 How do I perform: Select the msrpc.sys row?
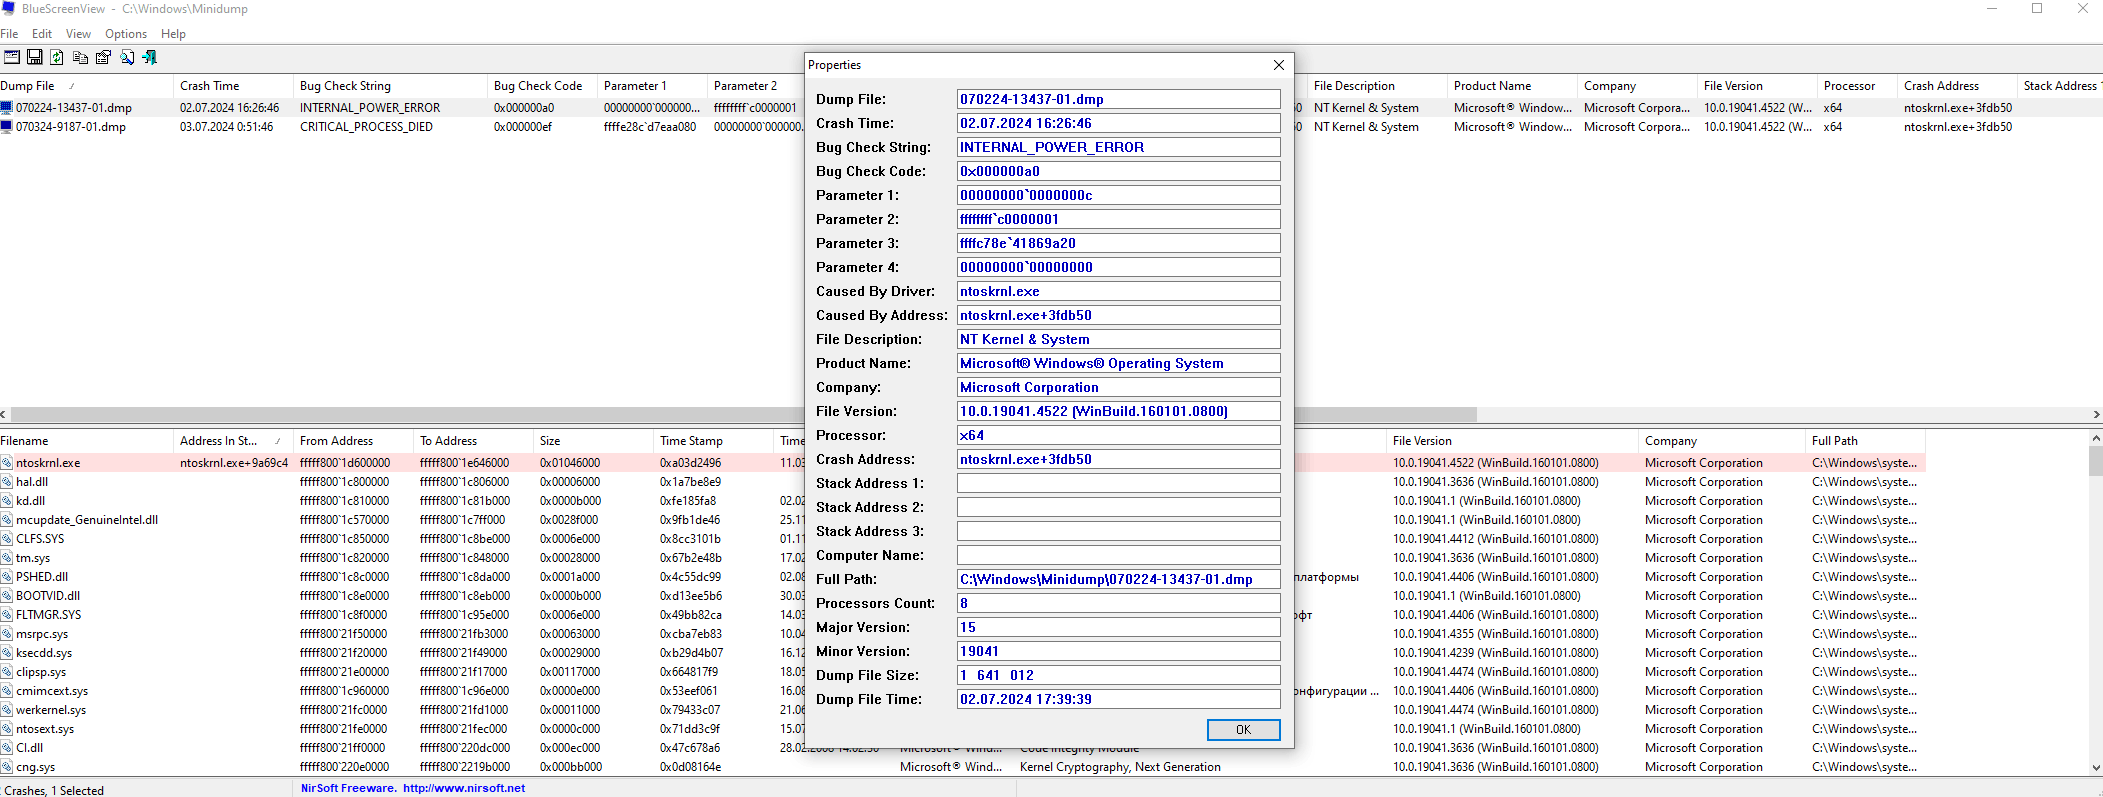[x=962, y=634]
